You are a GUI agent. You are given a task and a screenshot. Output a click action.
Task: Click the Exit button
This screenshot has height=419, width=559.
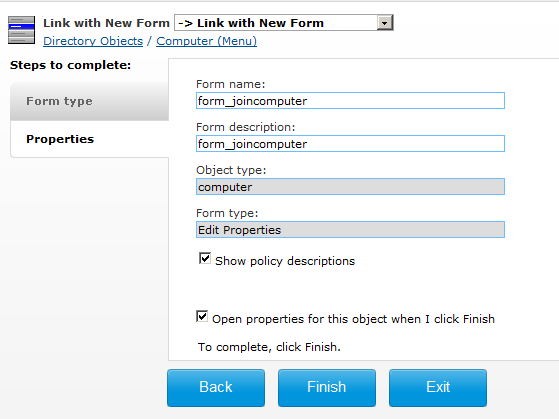[x=438, y=388]
